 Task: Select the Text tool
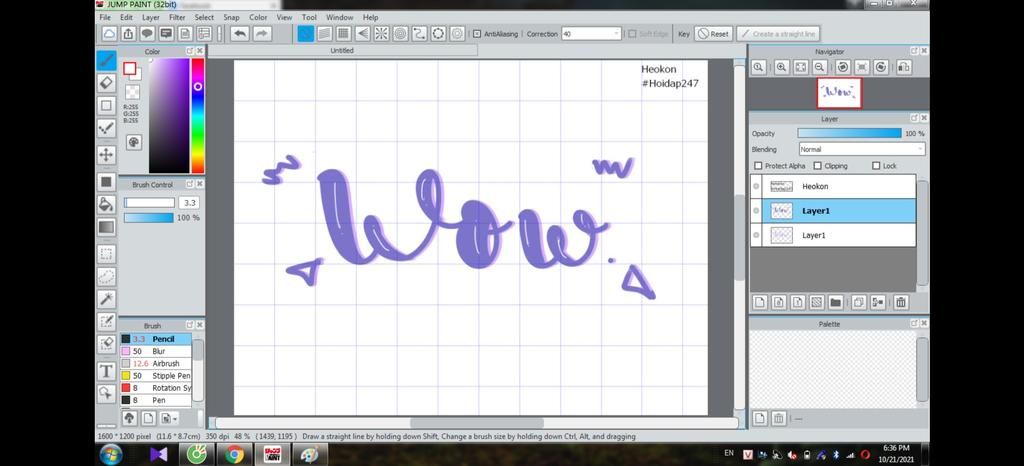click(106, 371)
